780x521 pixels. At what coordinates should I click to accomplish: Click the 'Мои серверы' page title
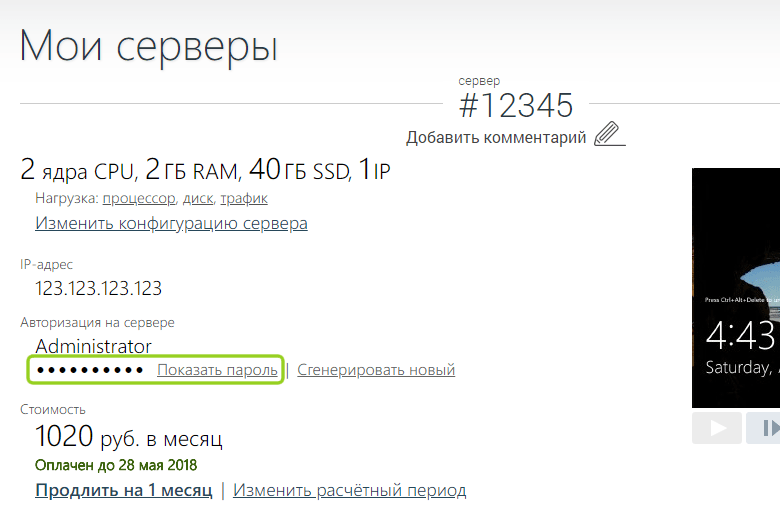148,46
